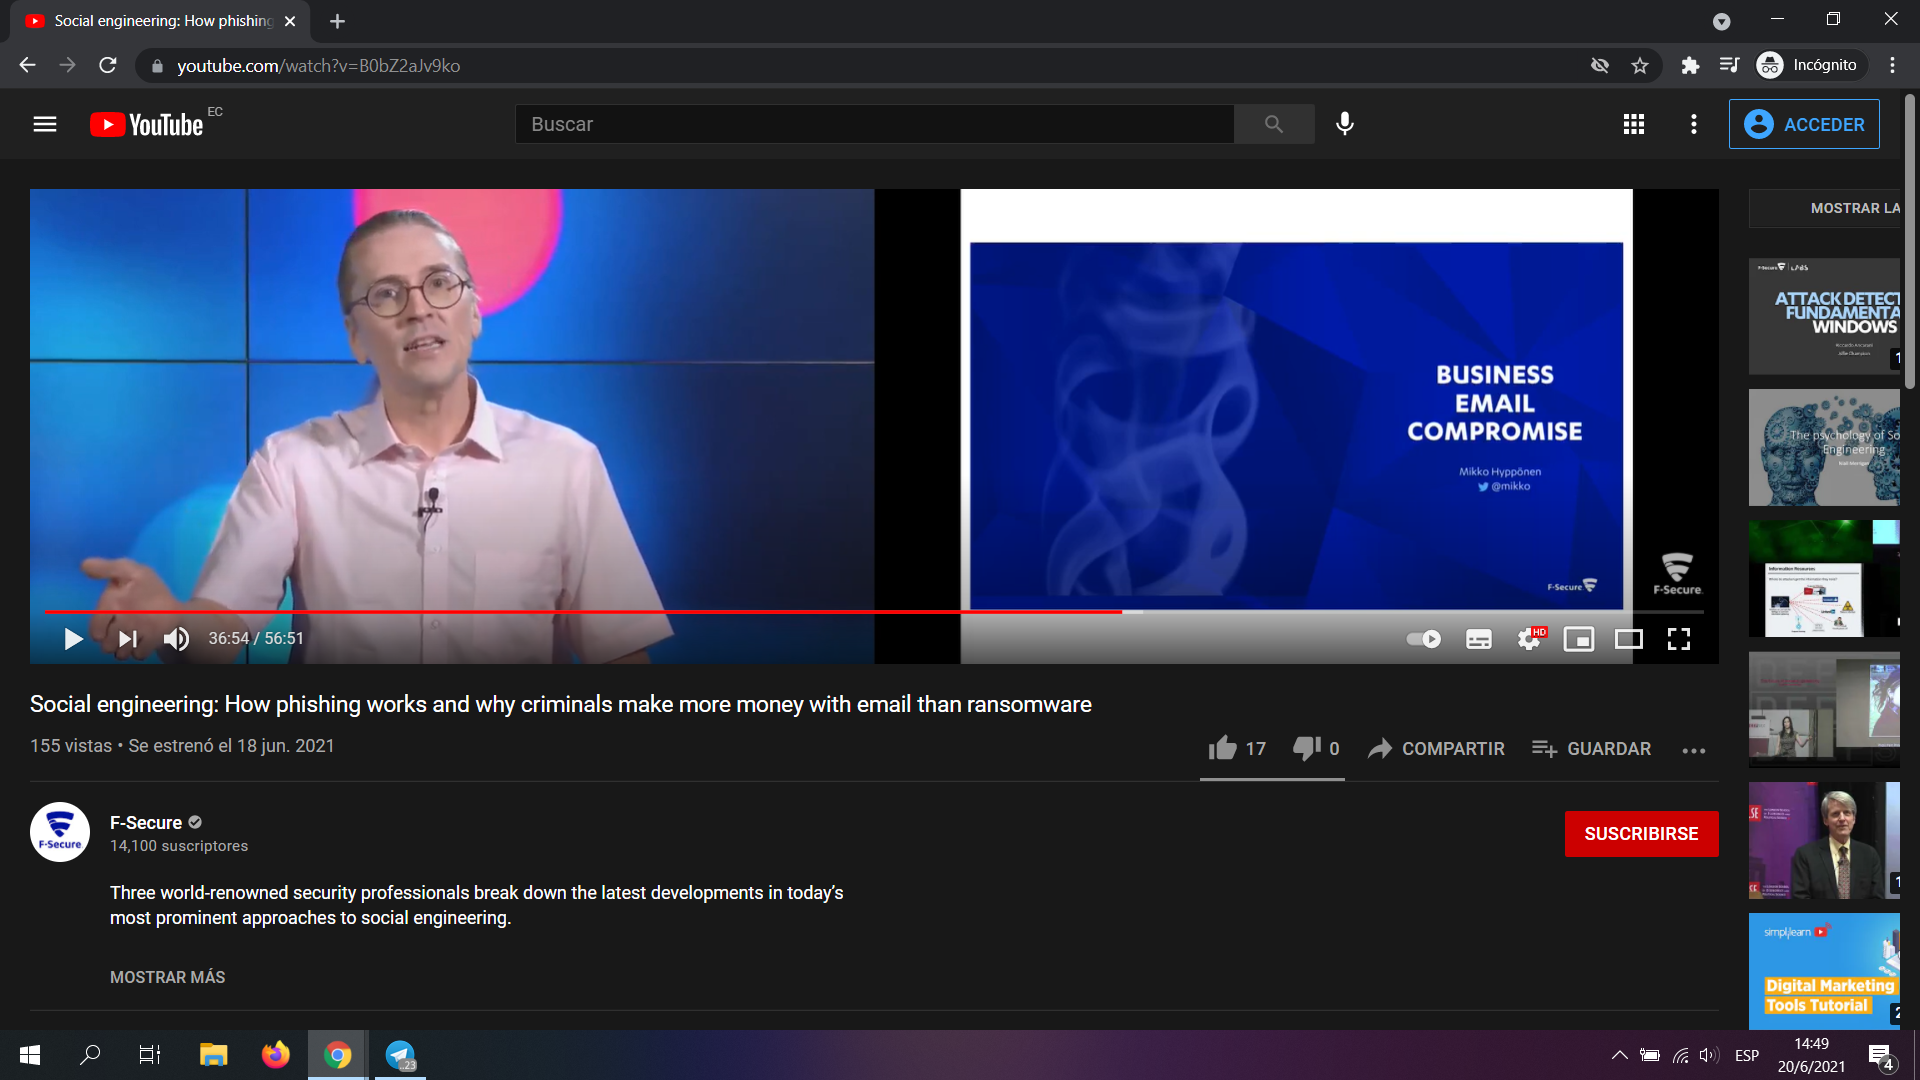Seek on the red progress bar
1920x1080 pixels.
[600, 611]
